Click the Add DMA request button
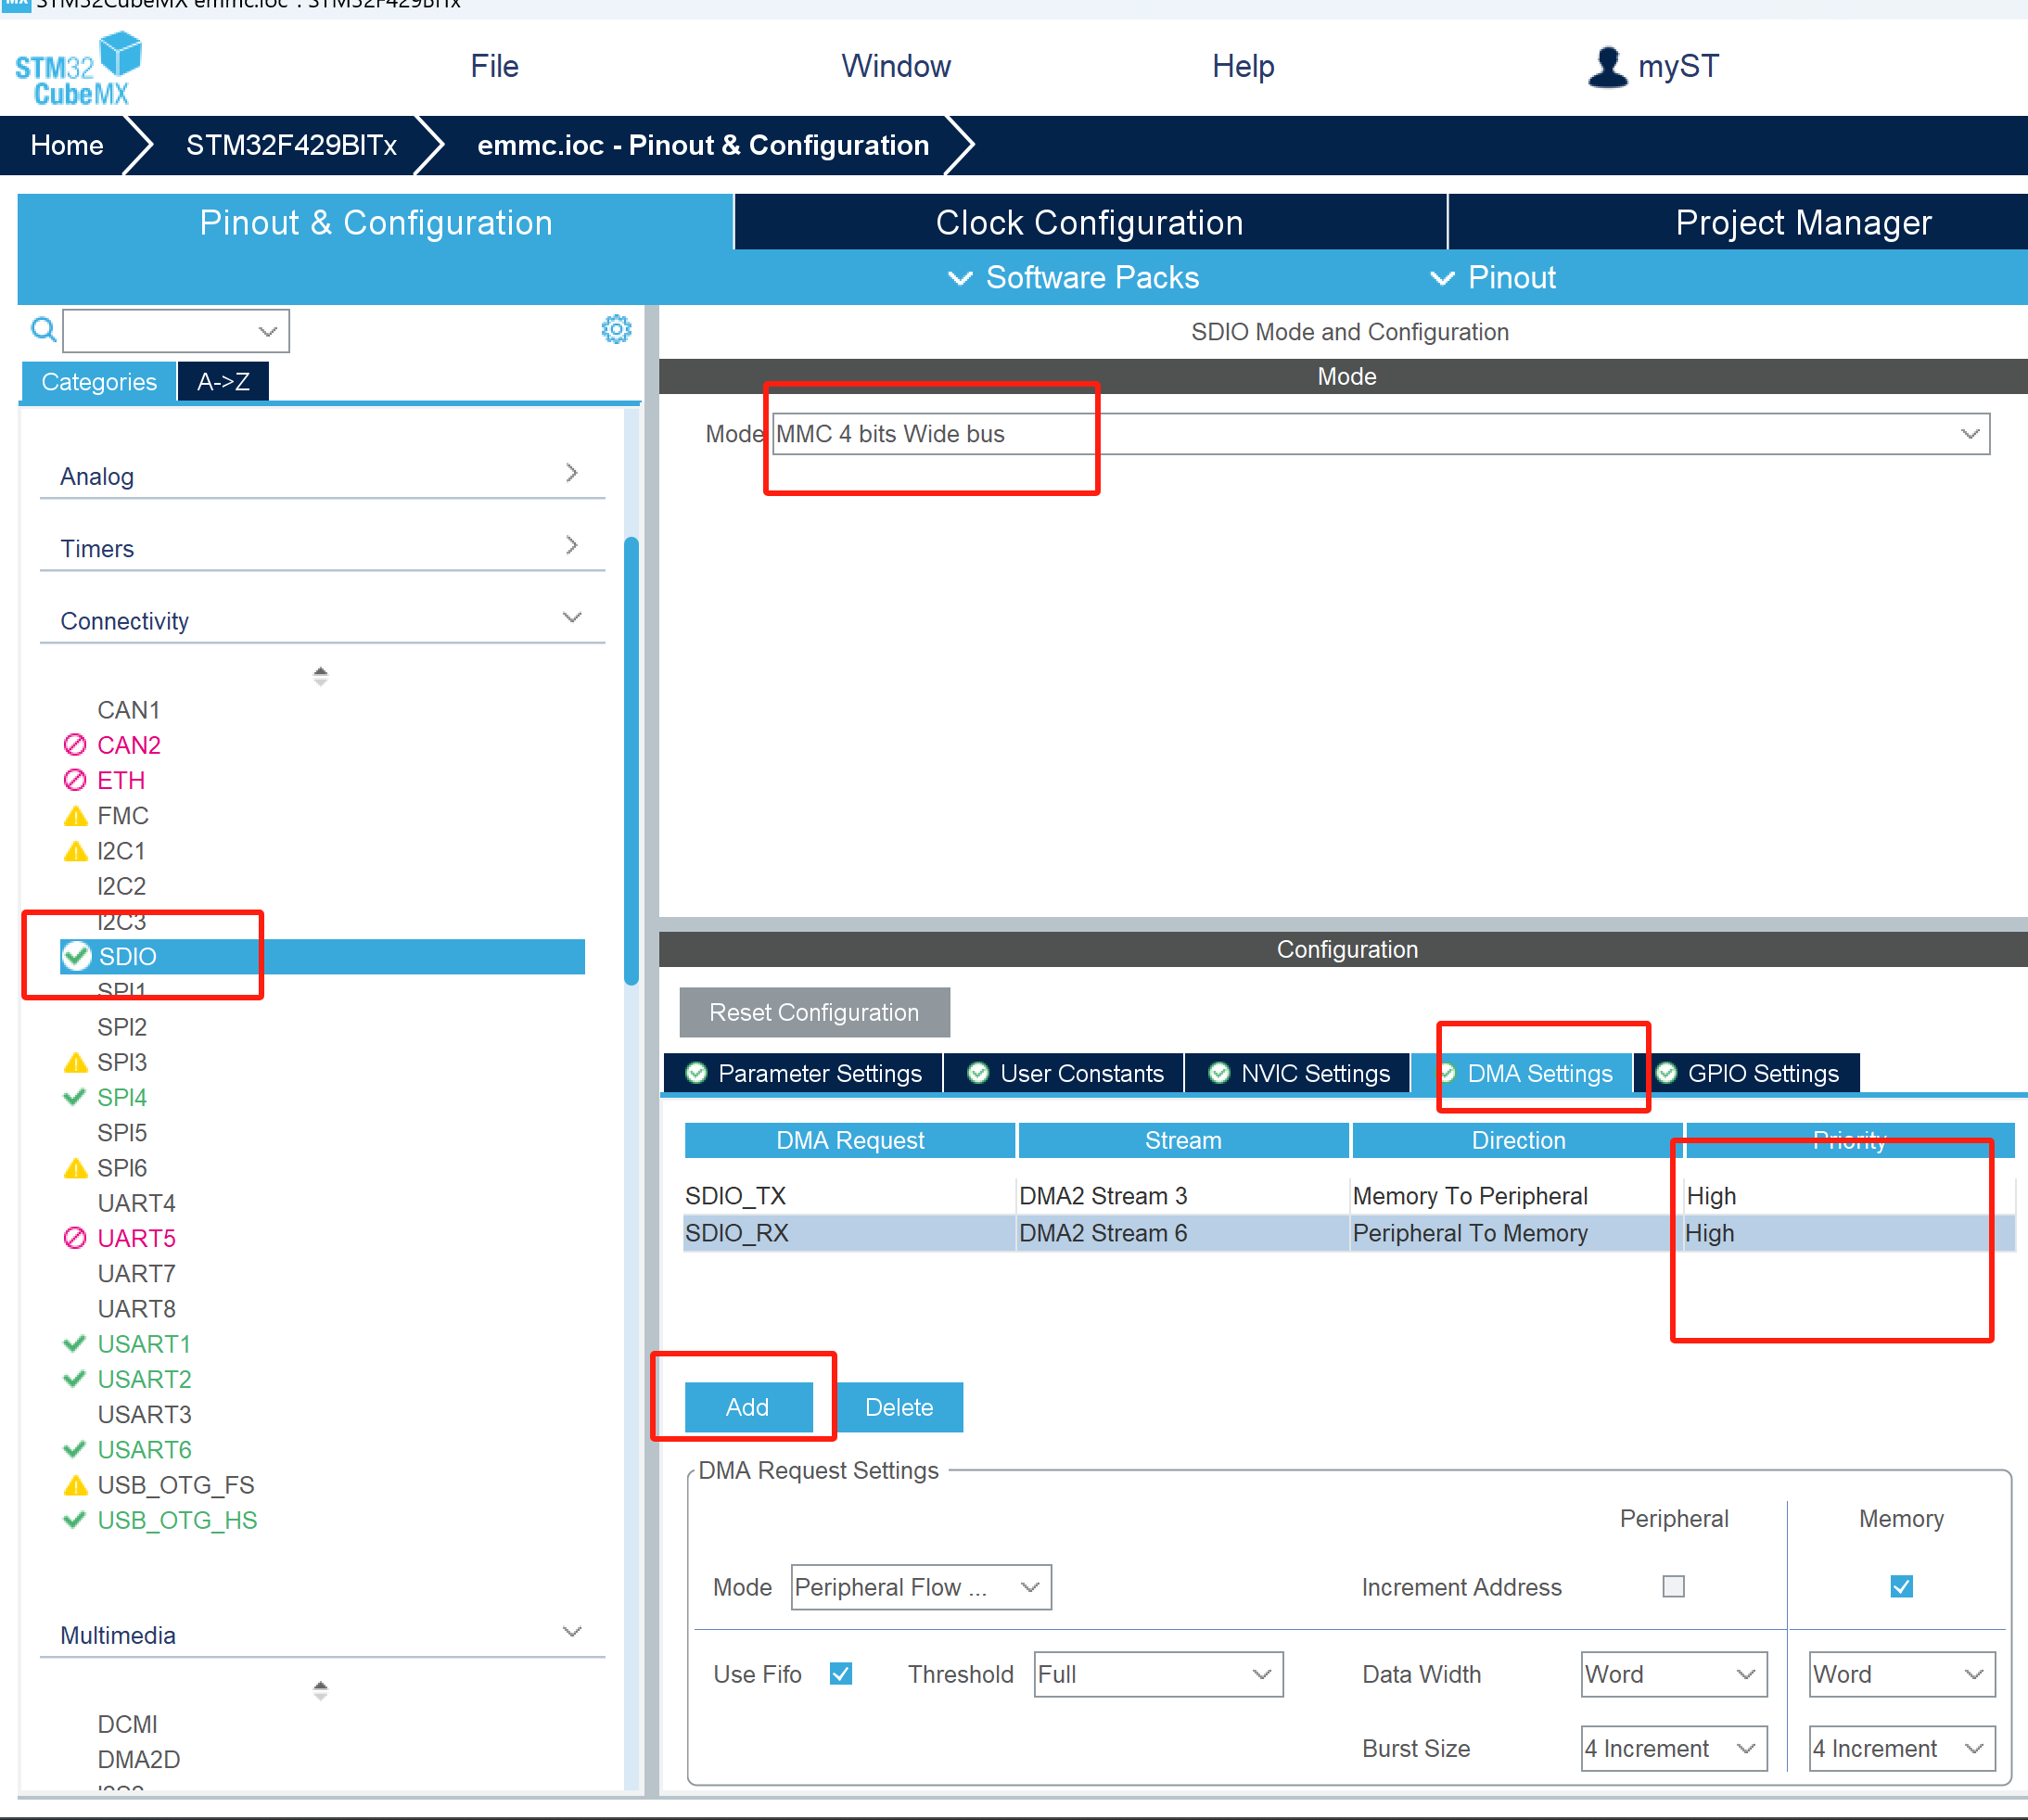Viewport: 2028px width, 1820px height. 747,1407
